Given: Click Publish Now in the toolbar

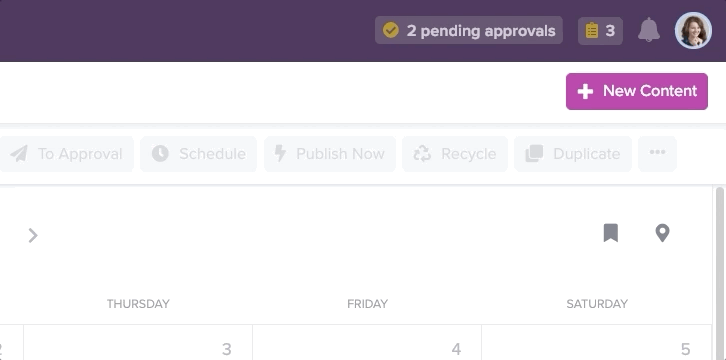Looking at the screenshot, I should (330, 154).
